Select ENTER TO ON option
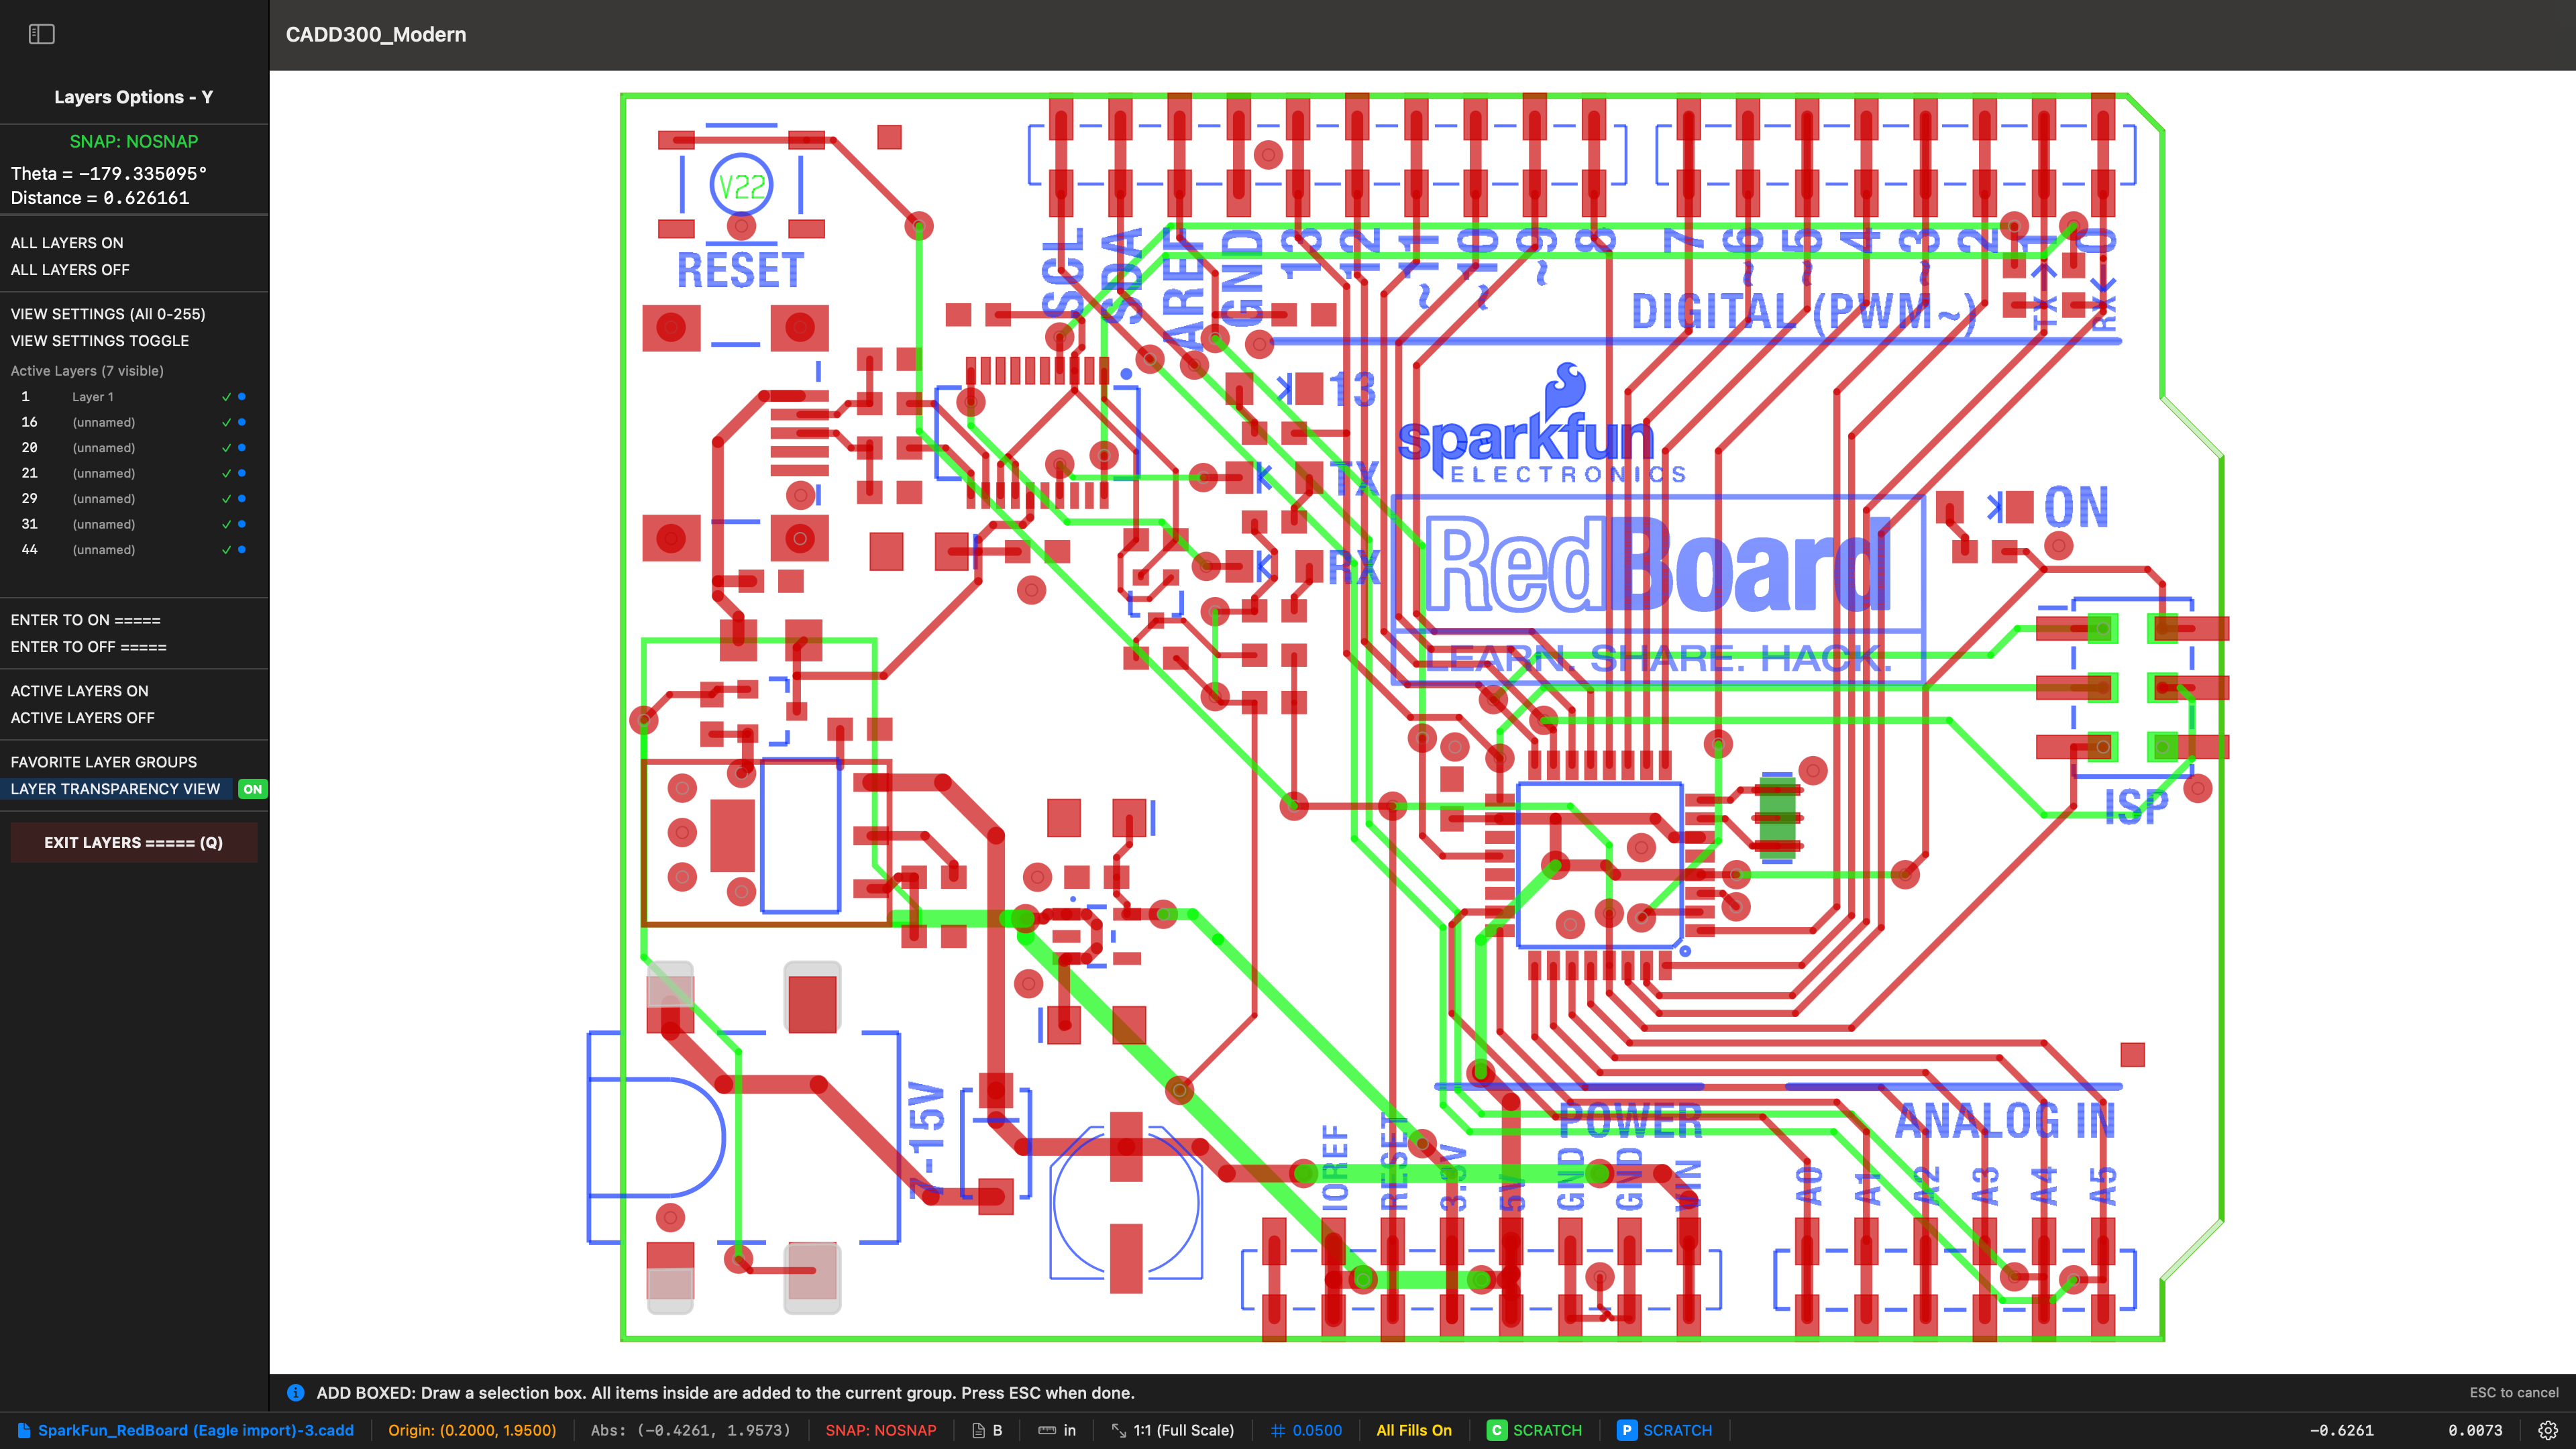 click(85, 620)
